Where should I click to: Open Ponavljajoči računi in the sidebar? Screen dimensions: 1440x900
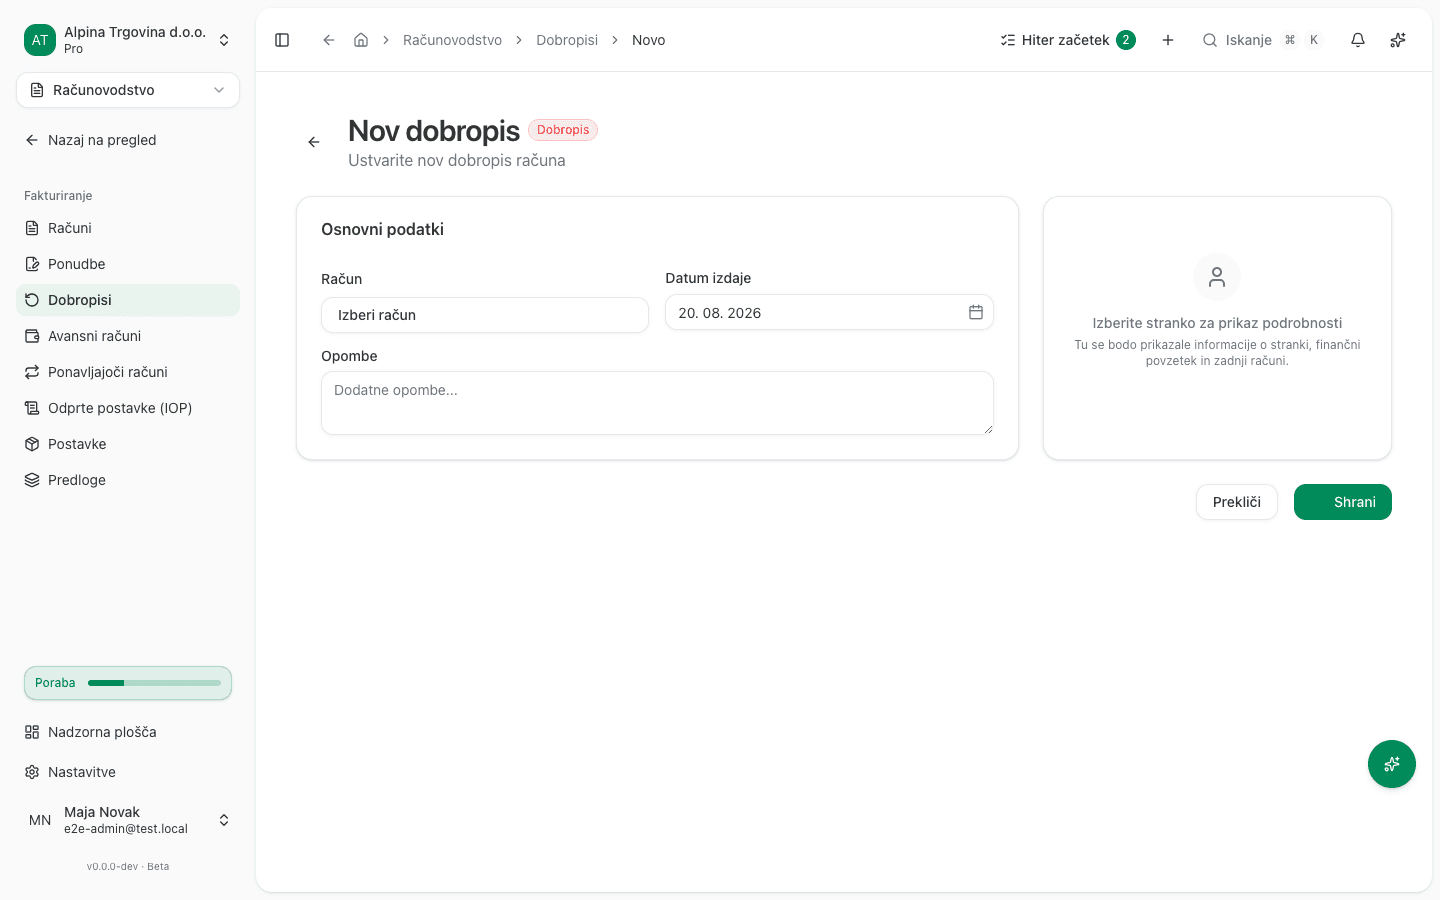pos(128,372)
